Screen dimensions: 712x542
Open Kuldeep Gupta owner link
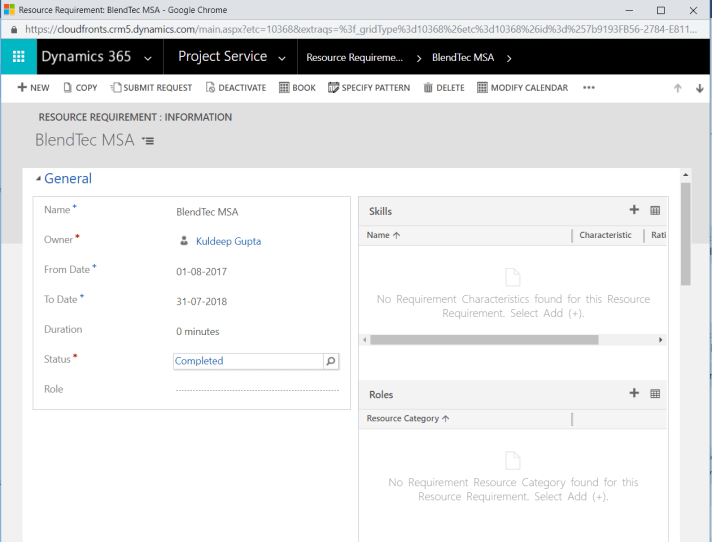228,241
